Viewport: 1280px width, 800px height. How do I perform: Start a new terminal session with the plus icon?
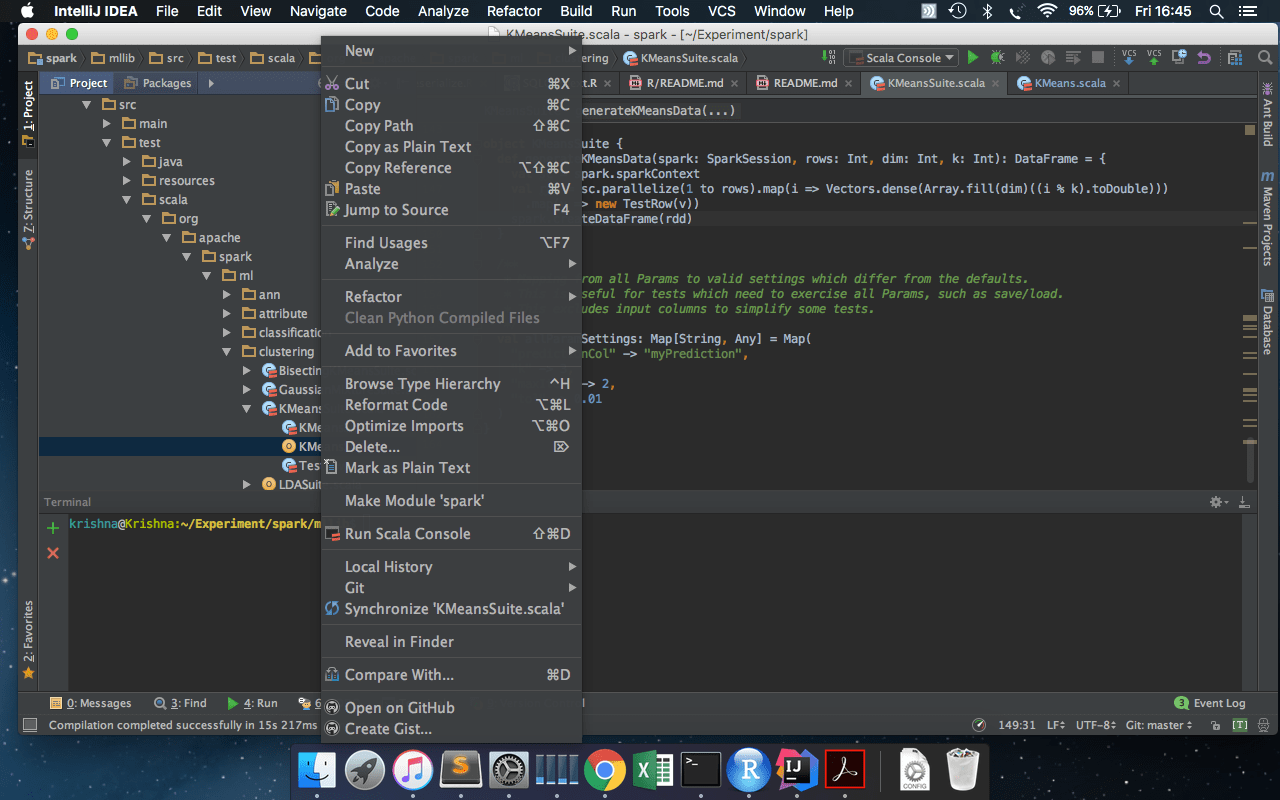[53, 526]
